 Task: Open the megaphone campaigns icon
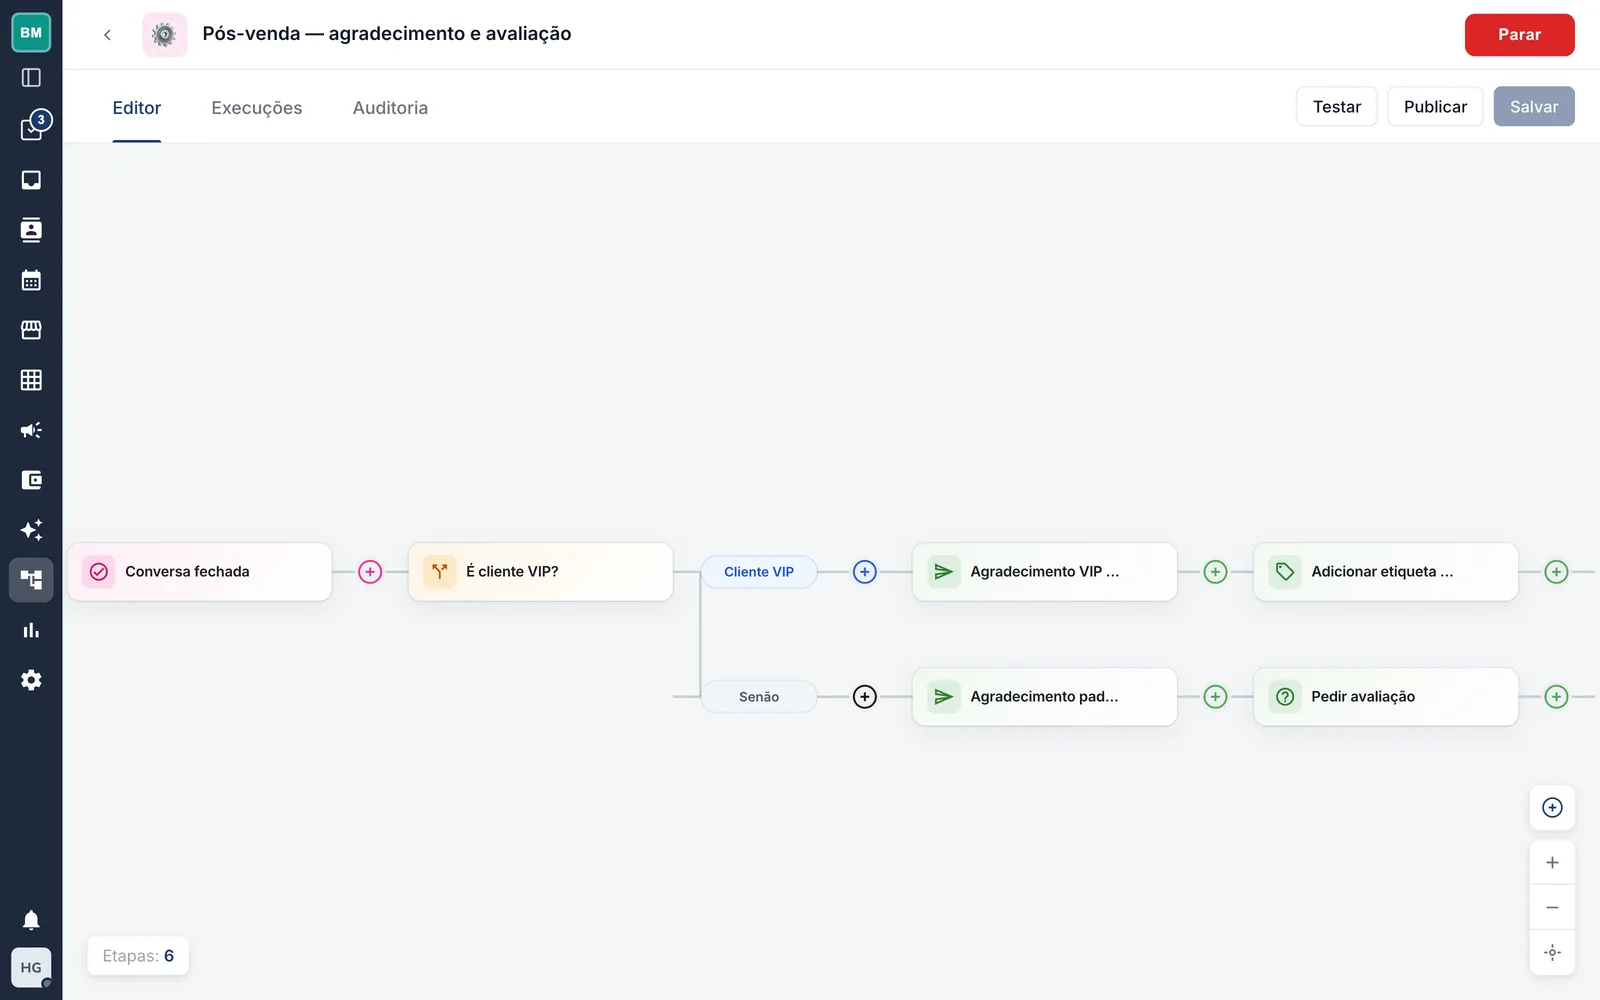tap(31, 430)
